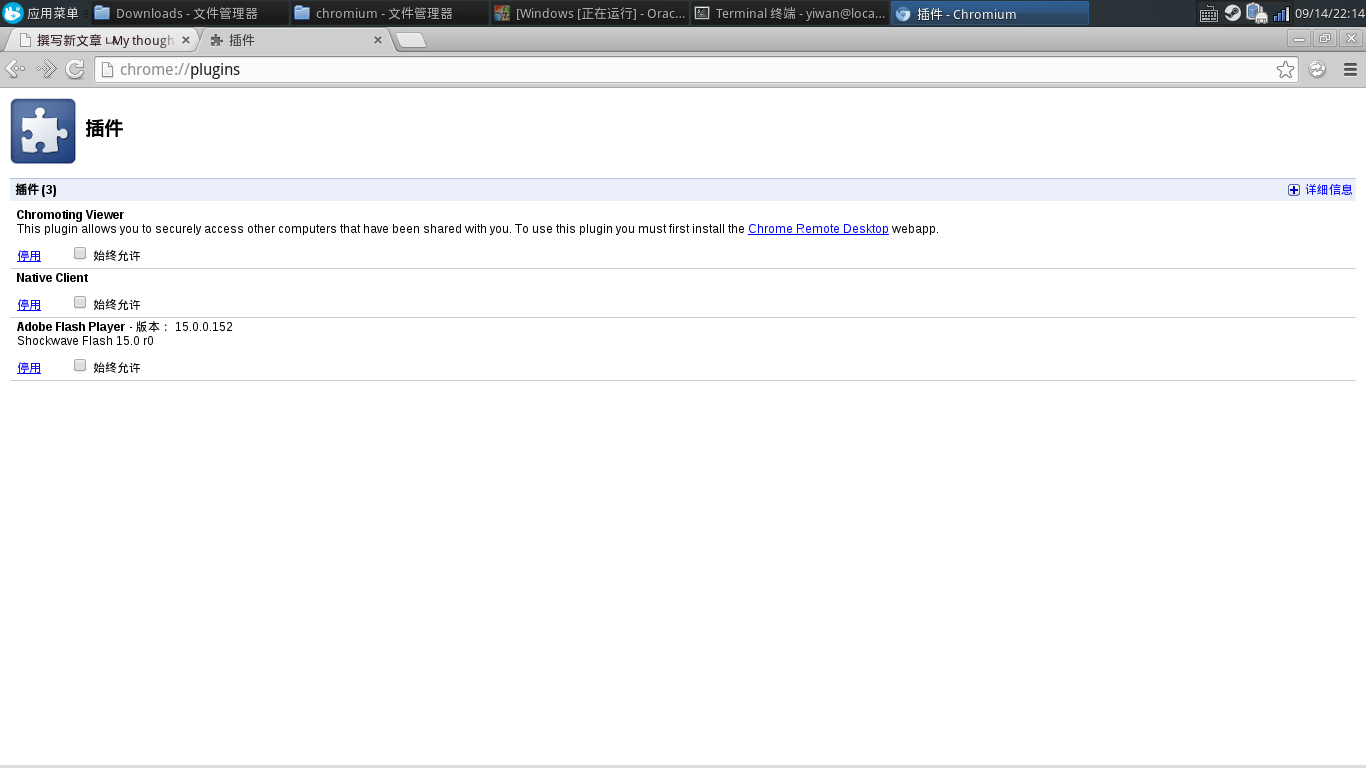The image size is (1366, 768).
Task: Switch to Downloads file manager in taskbar
Action: click(189, 13)
